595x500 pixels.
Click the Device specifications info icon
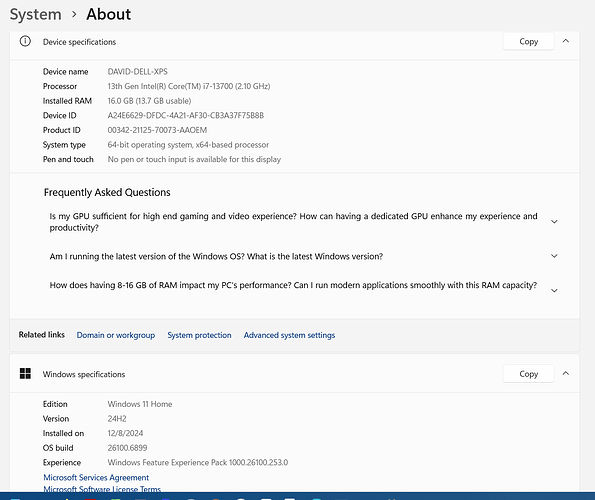point(25,41)
